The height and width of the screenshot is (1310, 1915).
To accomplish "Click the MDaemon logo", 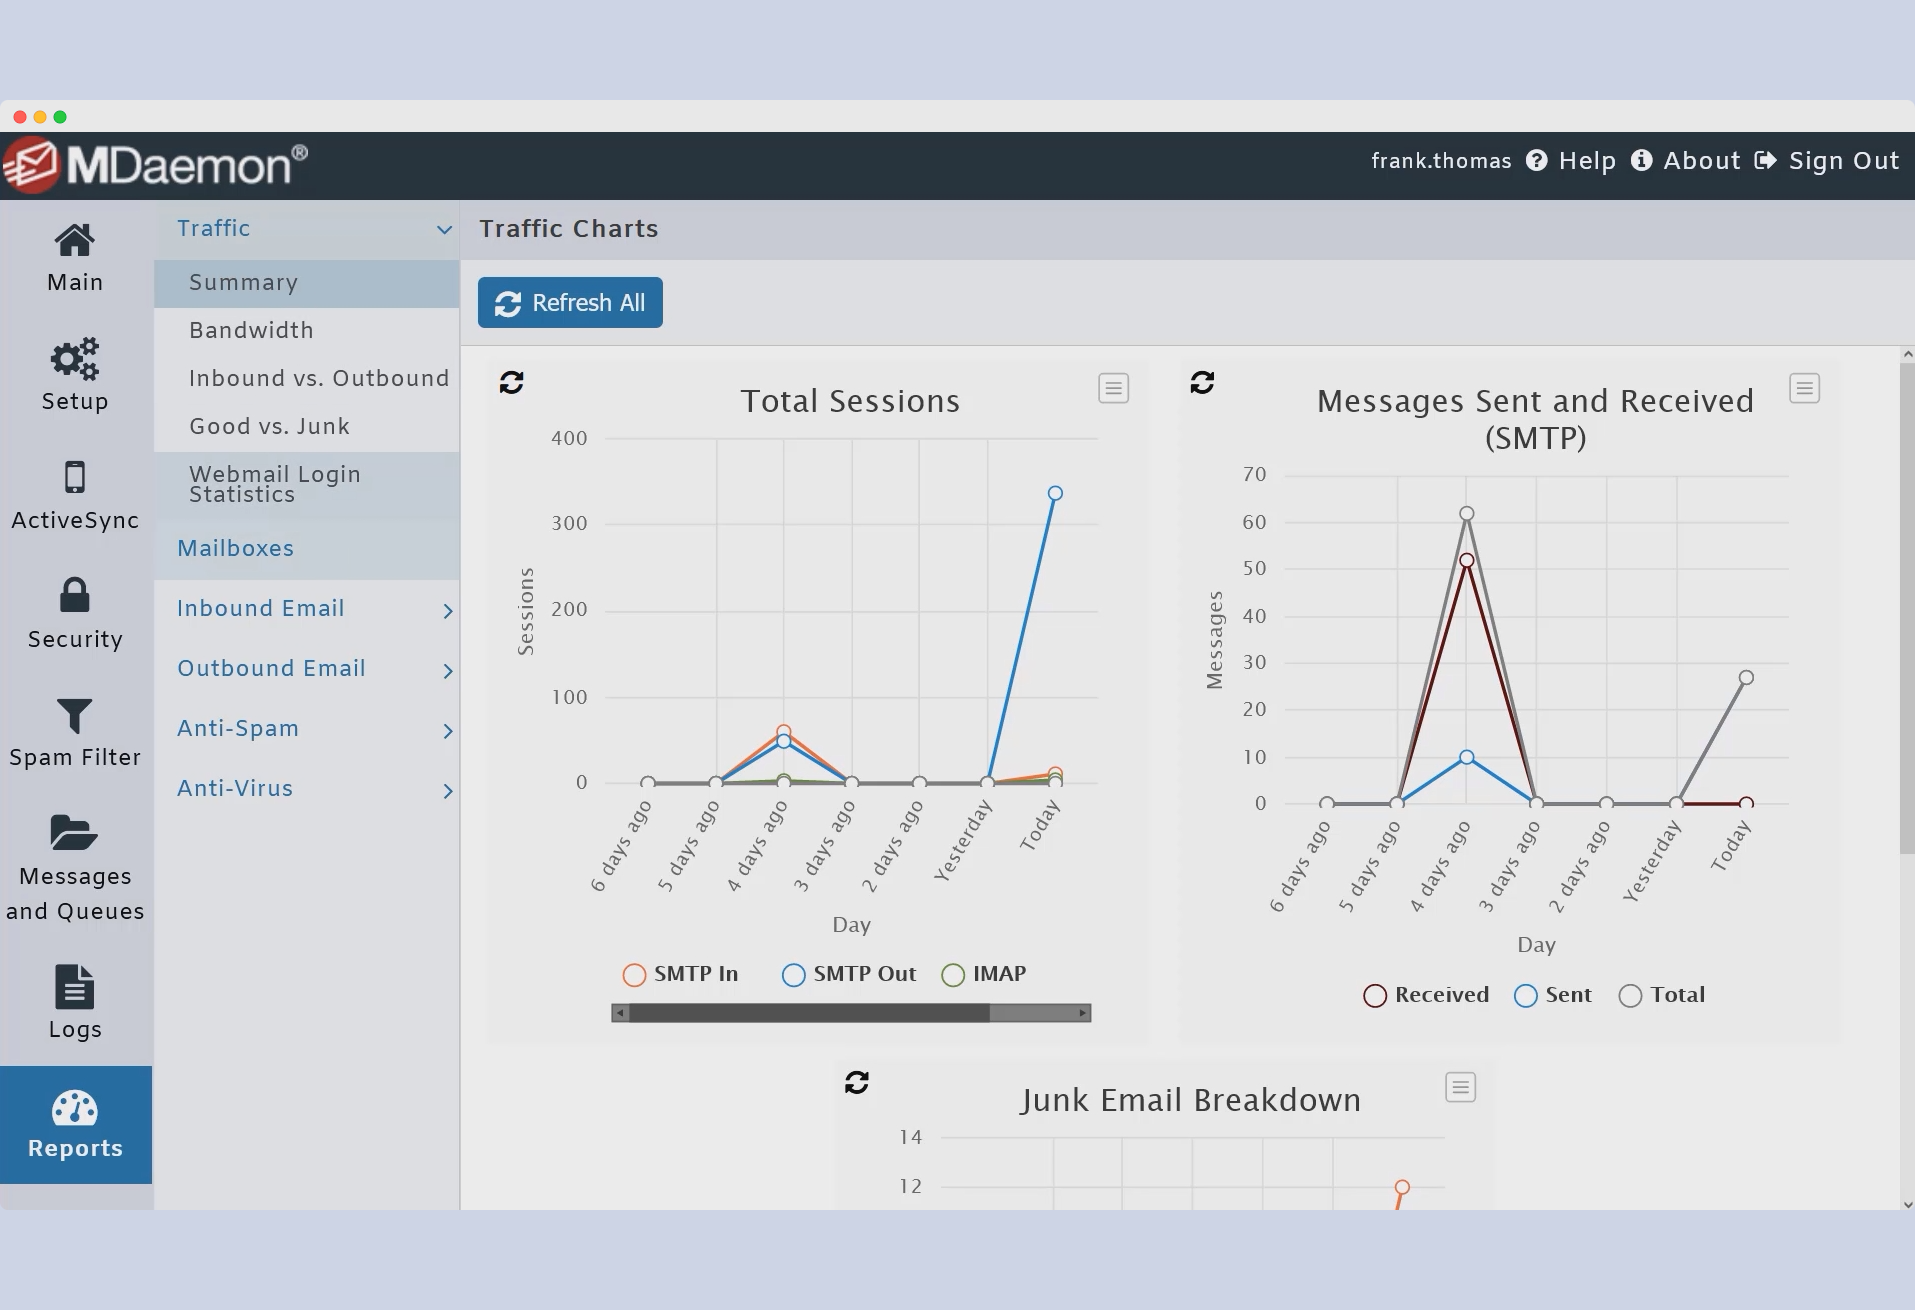I will (156, 166).
